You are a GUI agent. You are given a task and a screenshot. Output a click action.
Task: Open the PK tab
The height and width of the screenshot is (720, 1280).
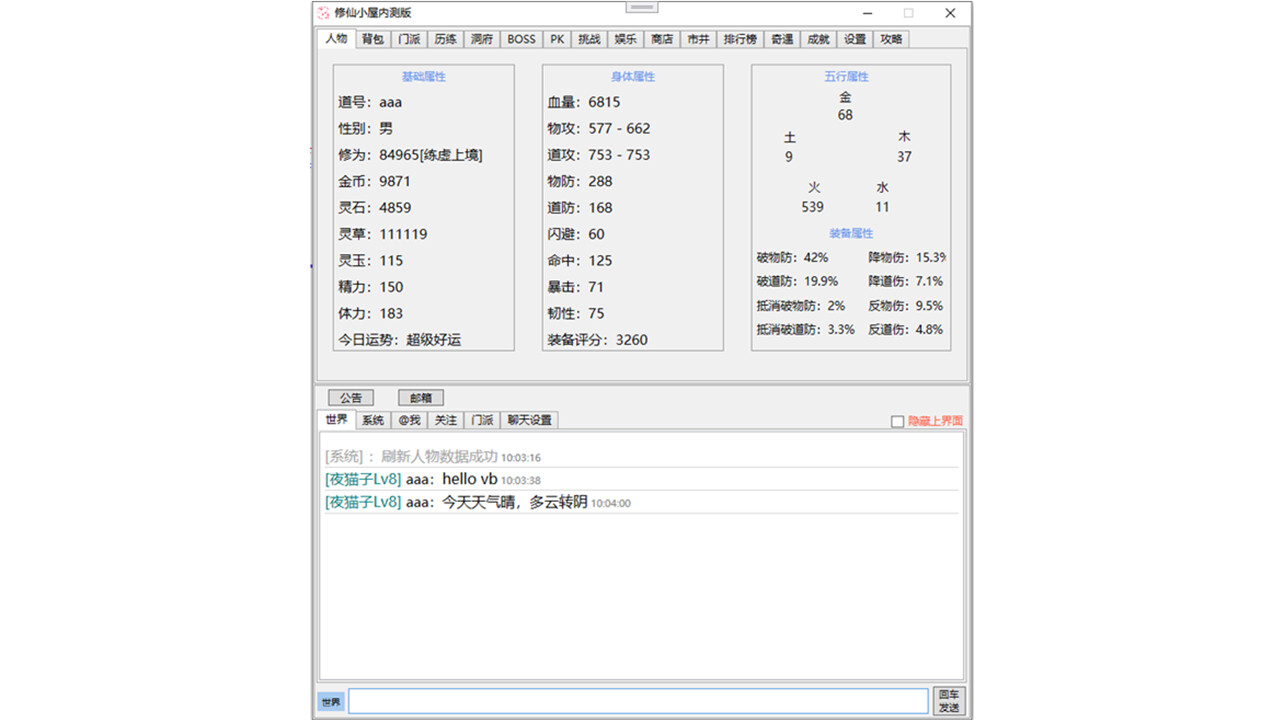tap(557, 39)
